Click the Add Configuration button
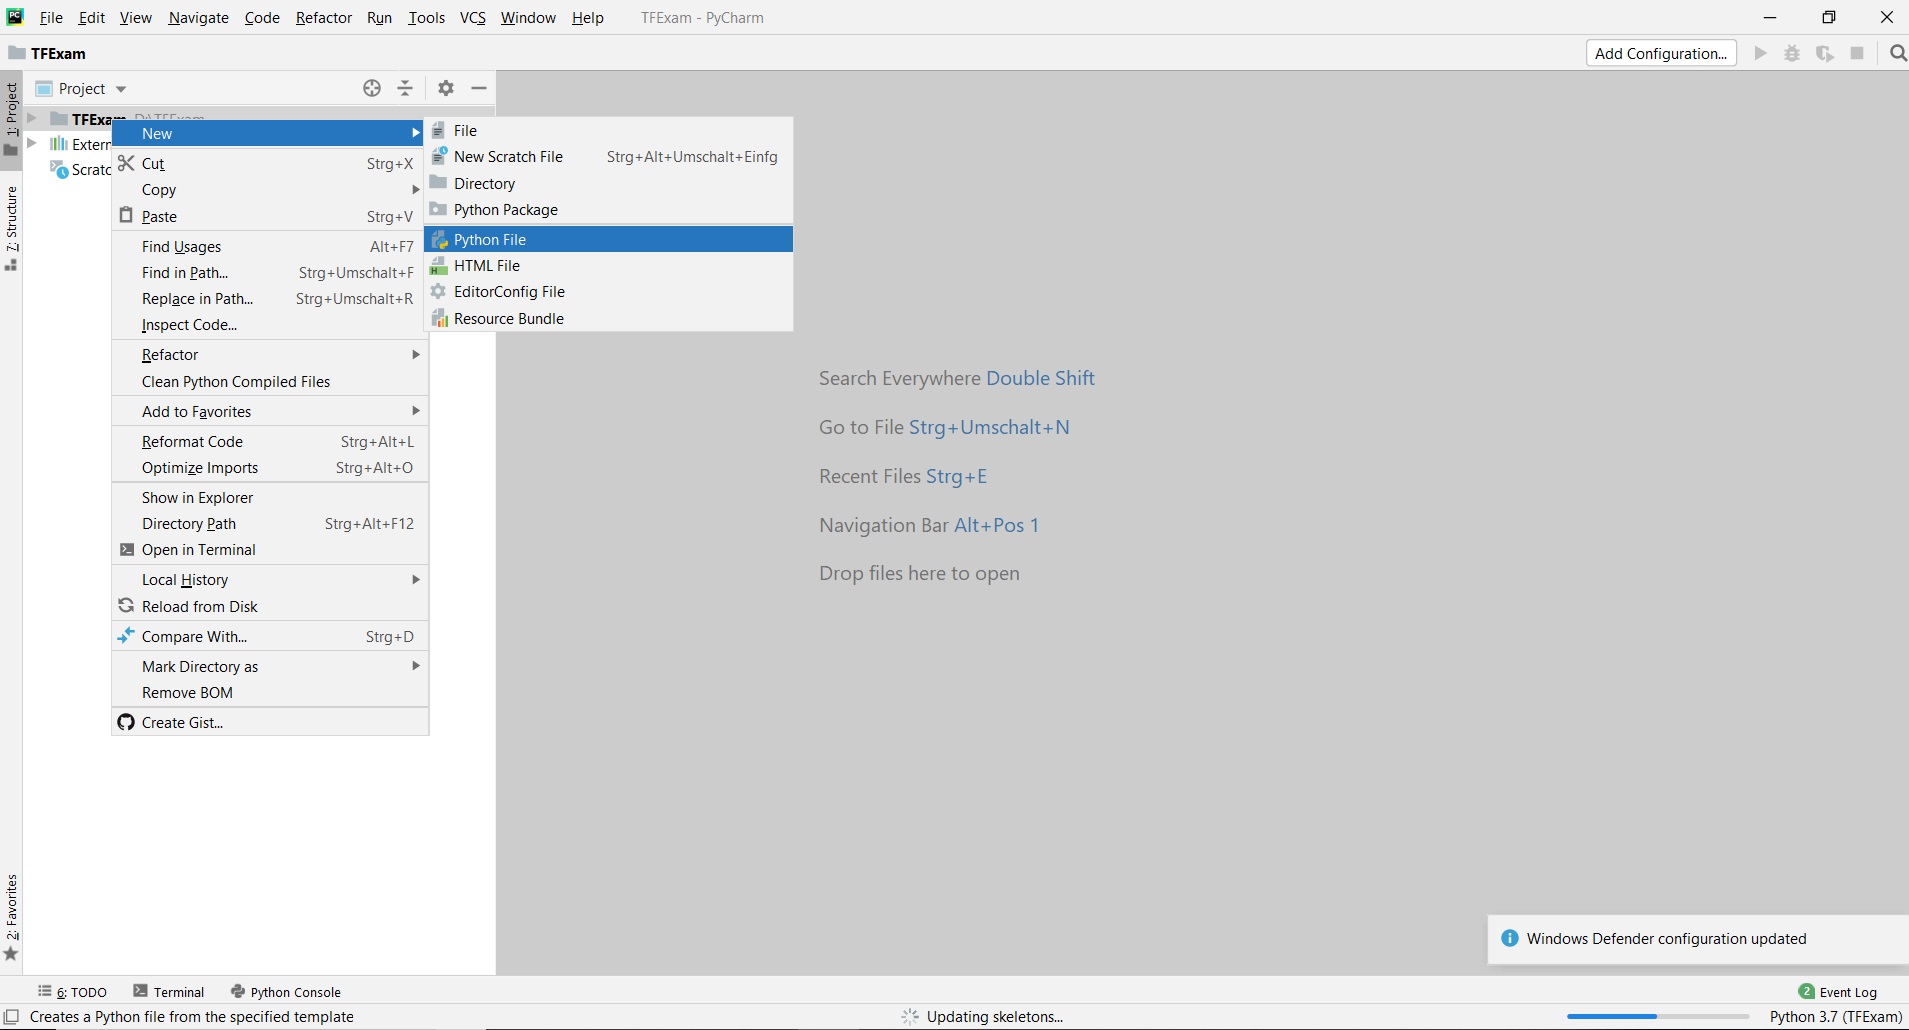This screenshot has height=1030, width=1909. click(x=1661, y=53)
